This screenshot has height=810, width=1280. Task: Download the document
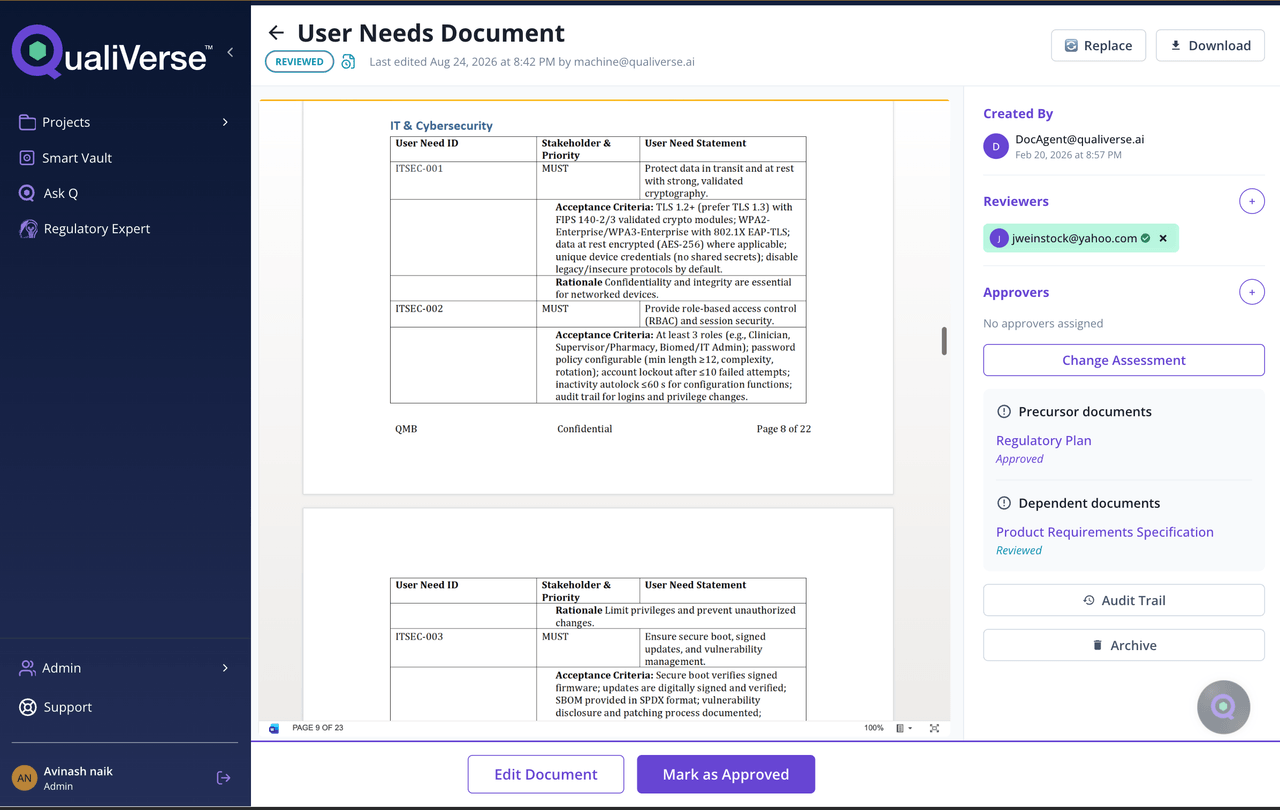(1210, 45)
